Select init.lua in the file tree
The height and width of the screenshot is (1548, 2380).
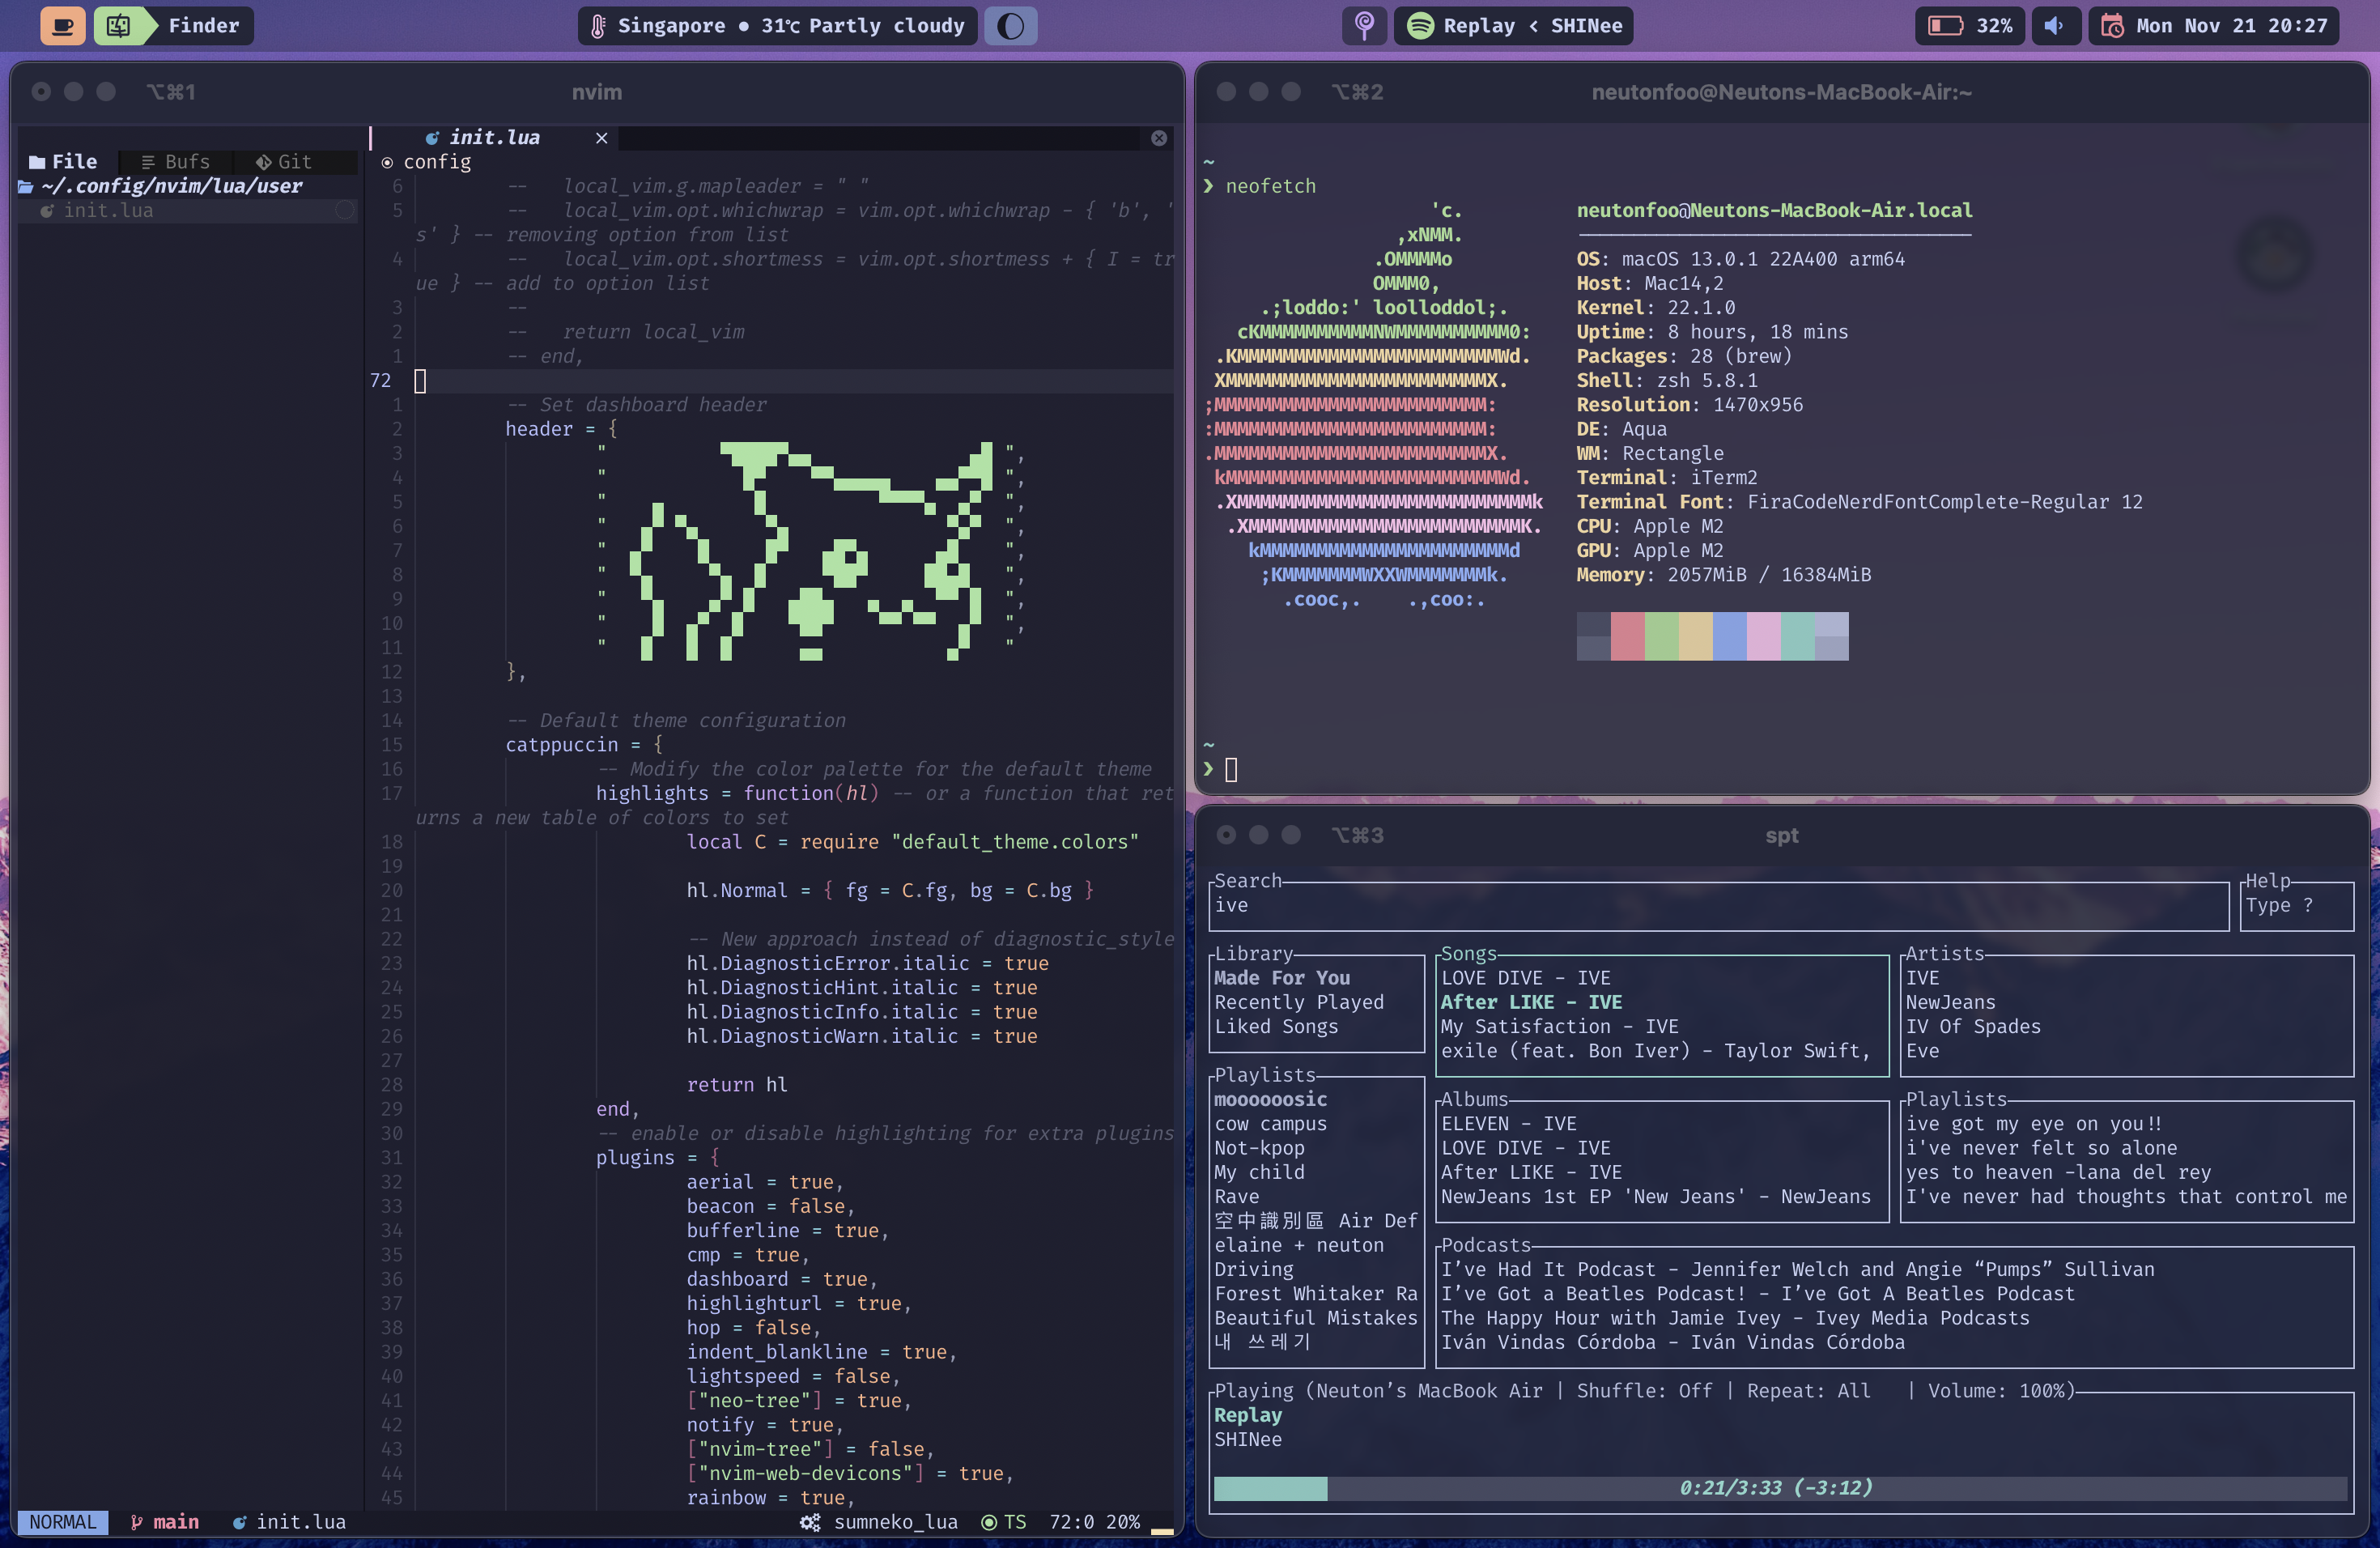[108, 210]
